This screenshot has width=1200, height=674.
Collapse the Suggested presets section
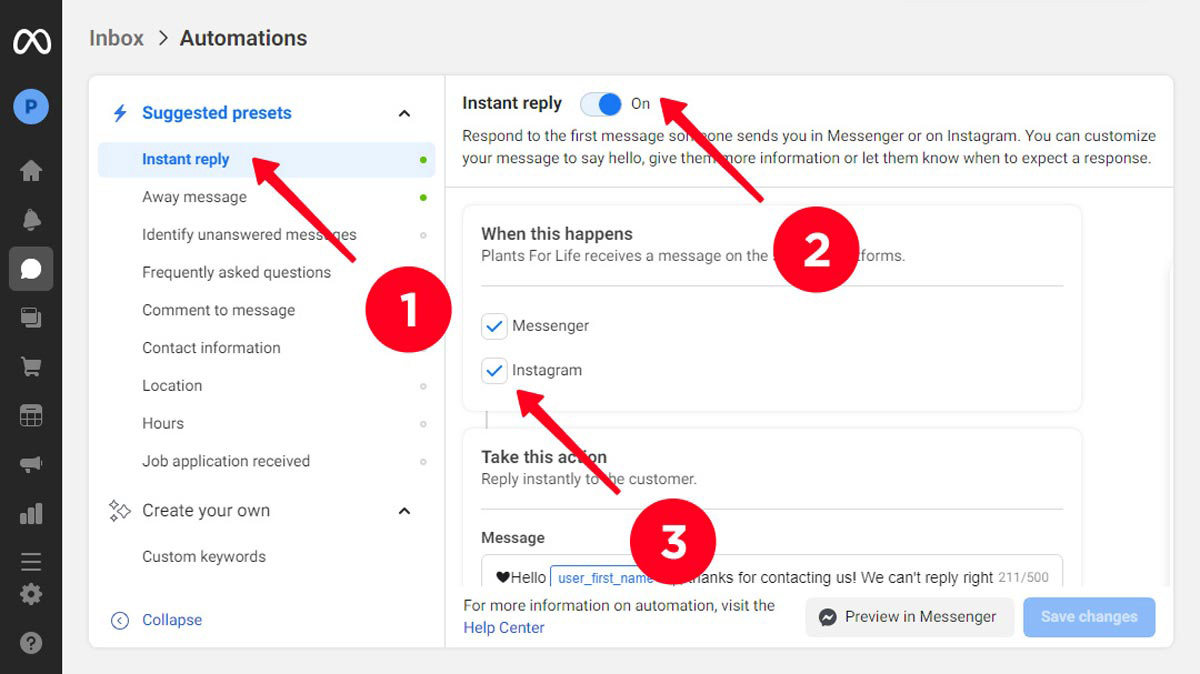click(404, 113)
